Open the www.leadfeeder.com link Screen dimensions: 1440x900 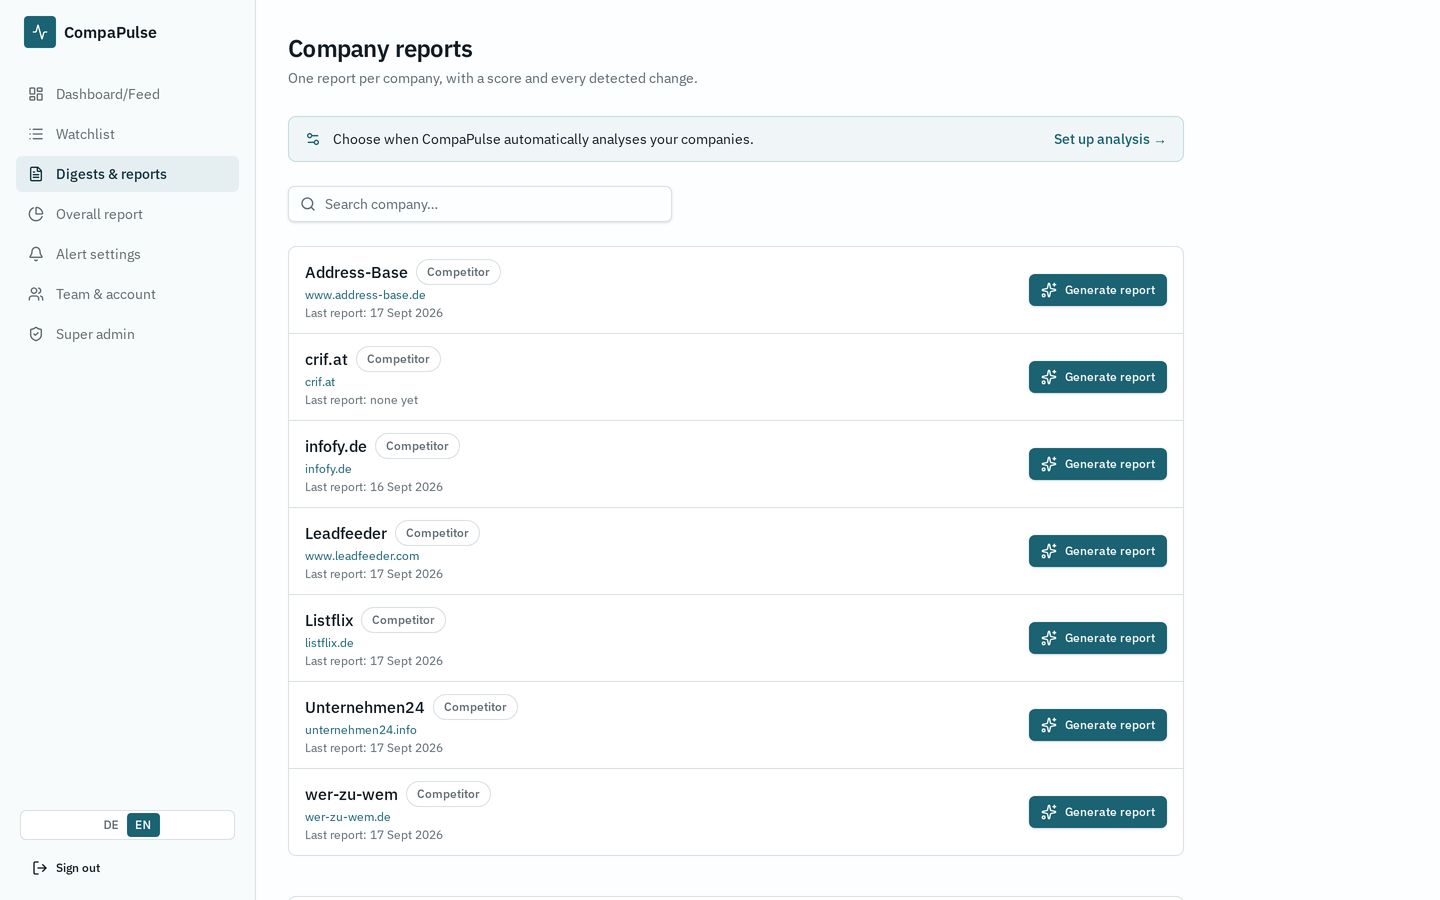[x=362, y=556]
